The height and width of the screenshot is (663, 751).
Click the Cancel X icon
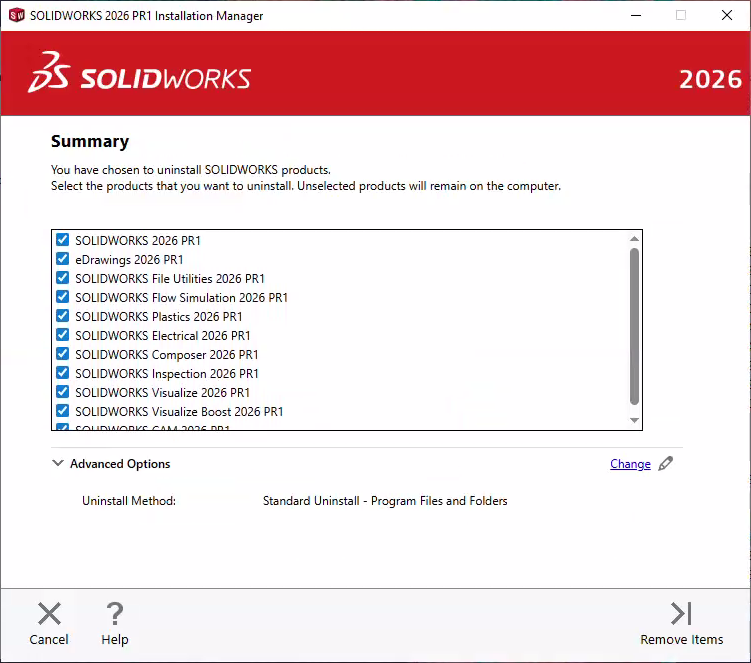(x=49, y=613)
